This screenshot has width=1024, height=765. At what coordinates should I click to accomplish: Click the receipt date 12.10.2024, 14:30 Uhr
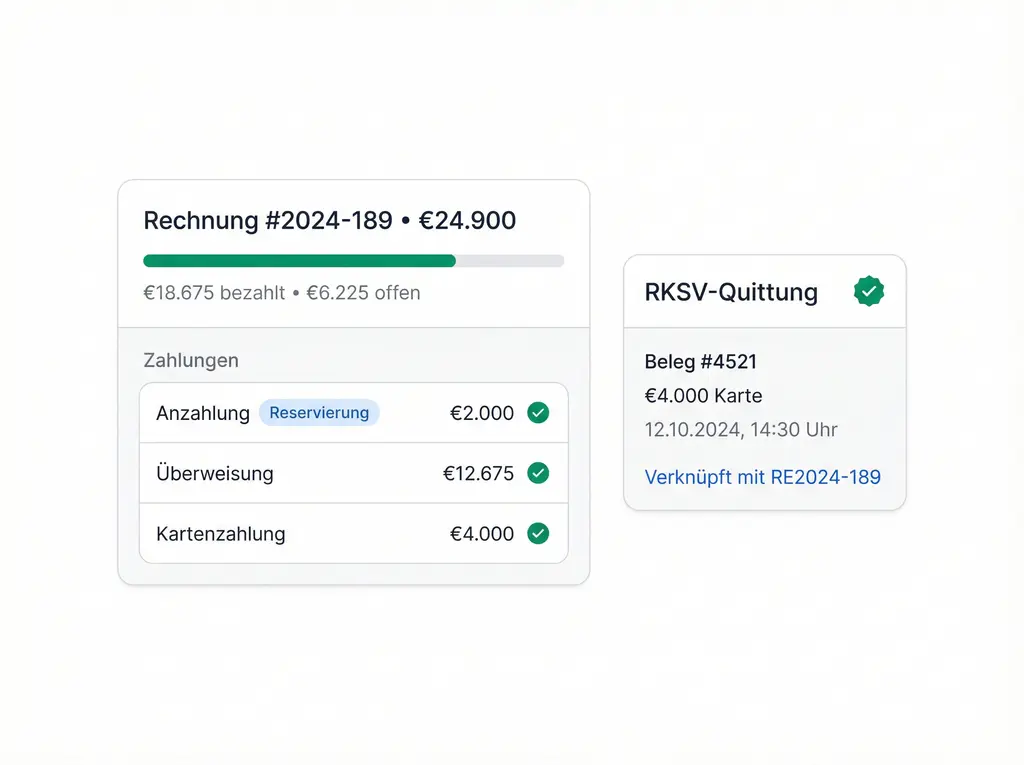741,430
